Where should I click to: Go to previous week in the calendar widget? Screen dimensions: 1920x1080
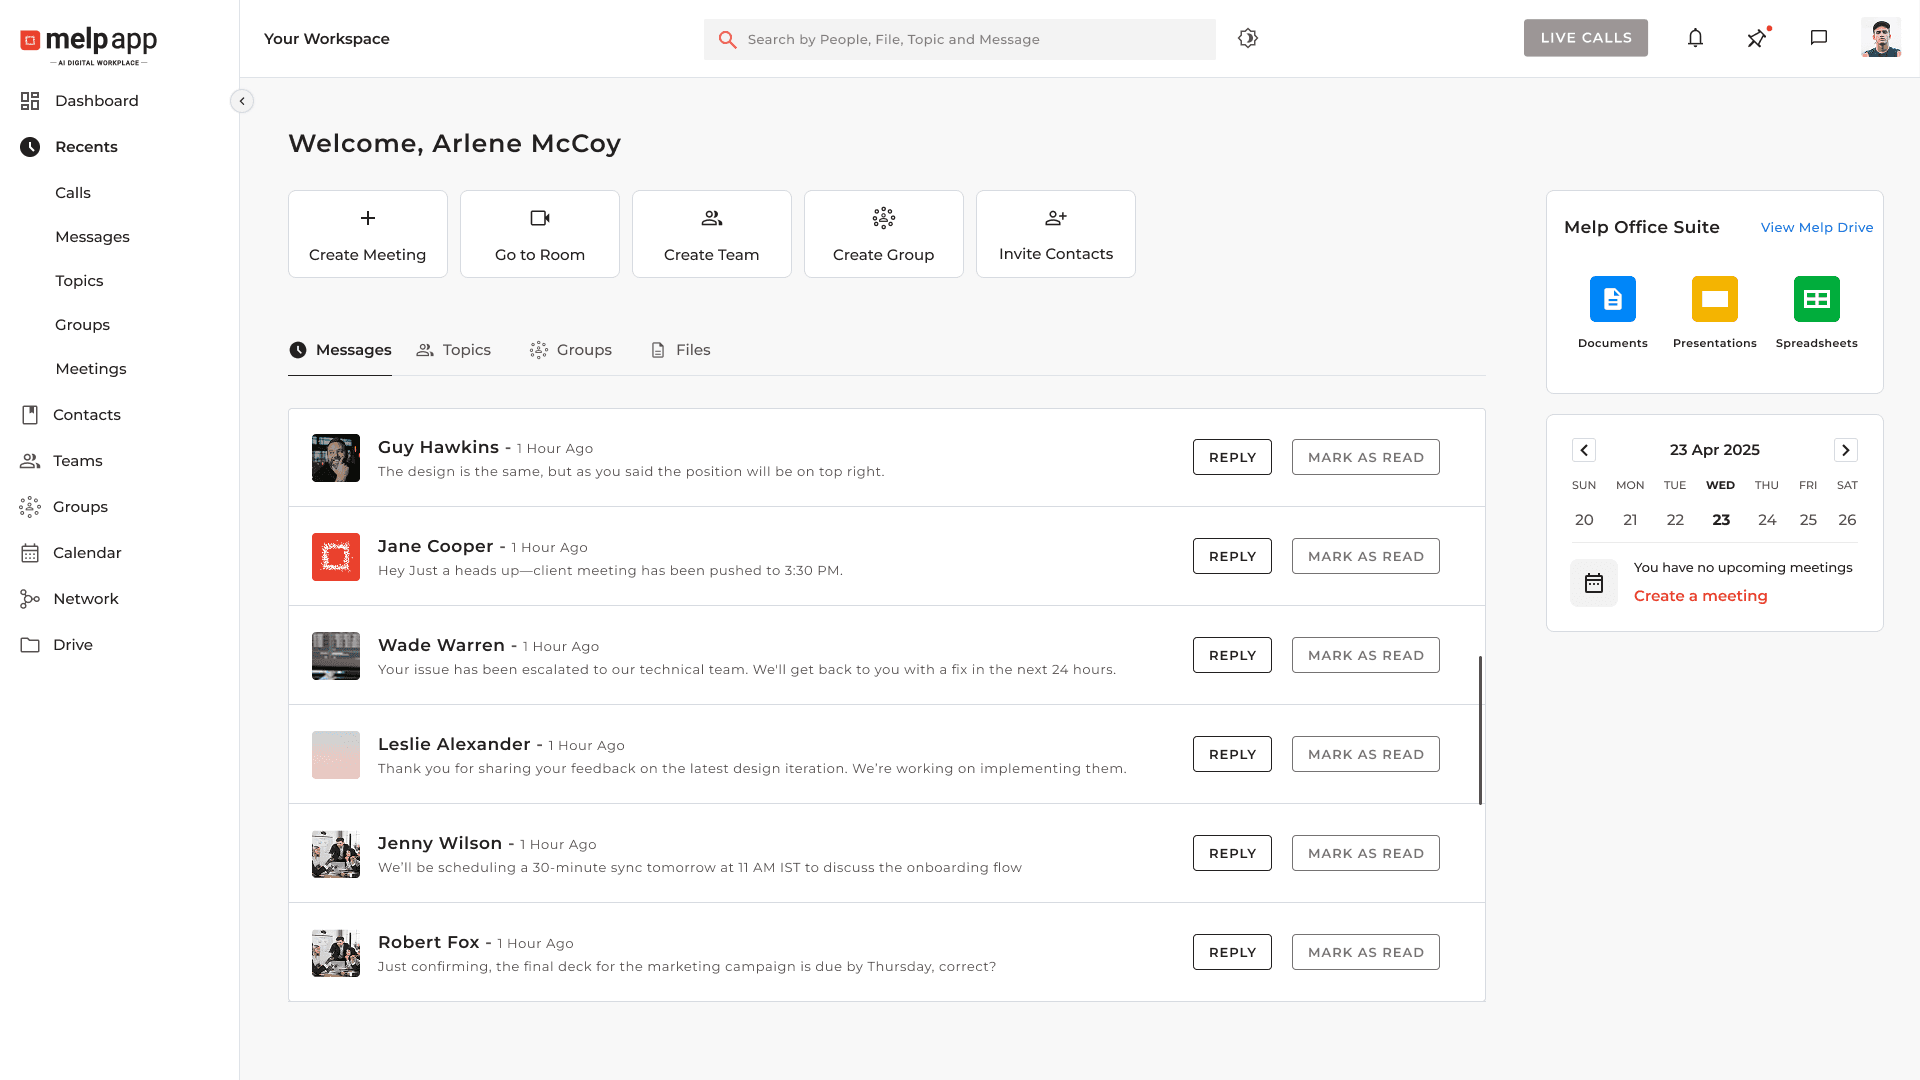[x=1584, y=450]
